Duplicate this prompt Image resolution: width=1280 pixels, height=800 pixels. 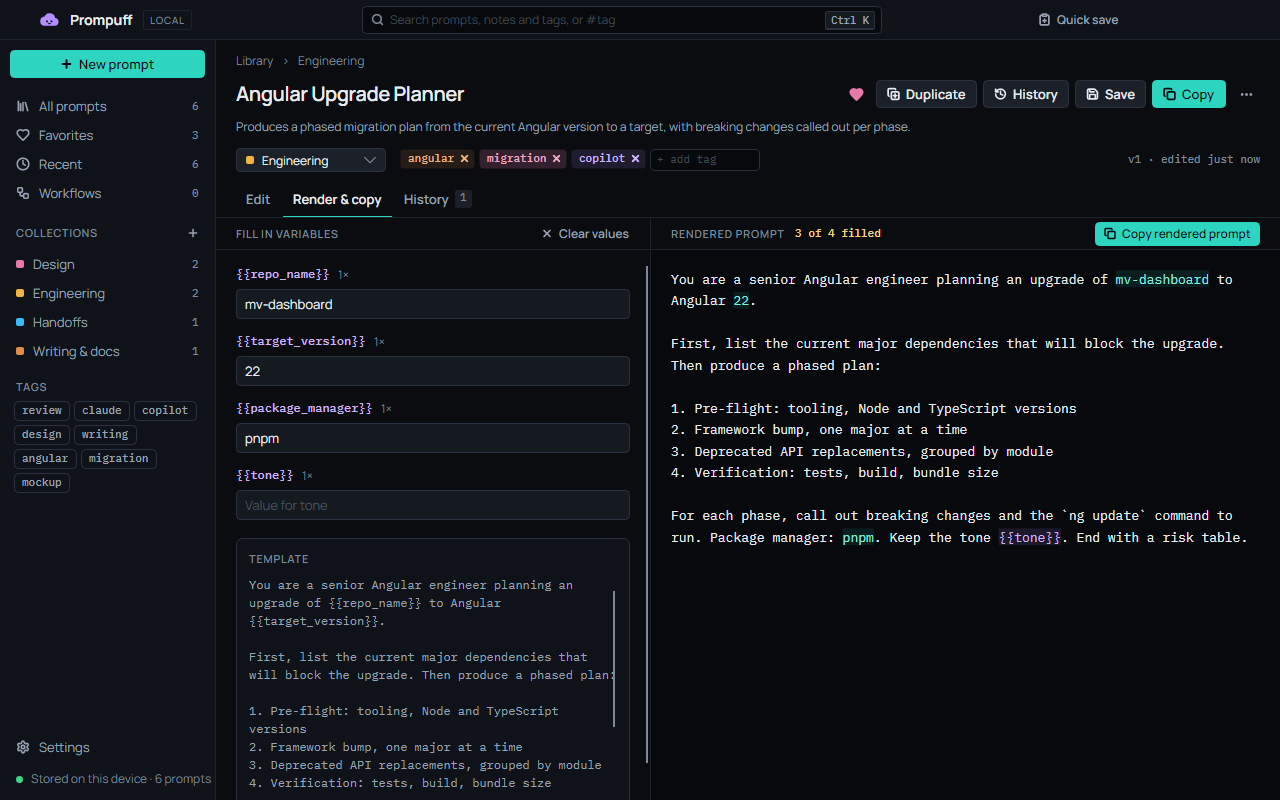pos(926,94)
